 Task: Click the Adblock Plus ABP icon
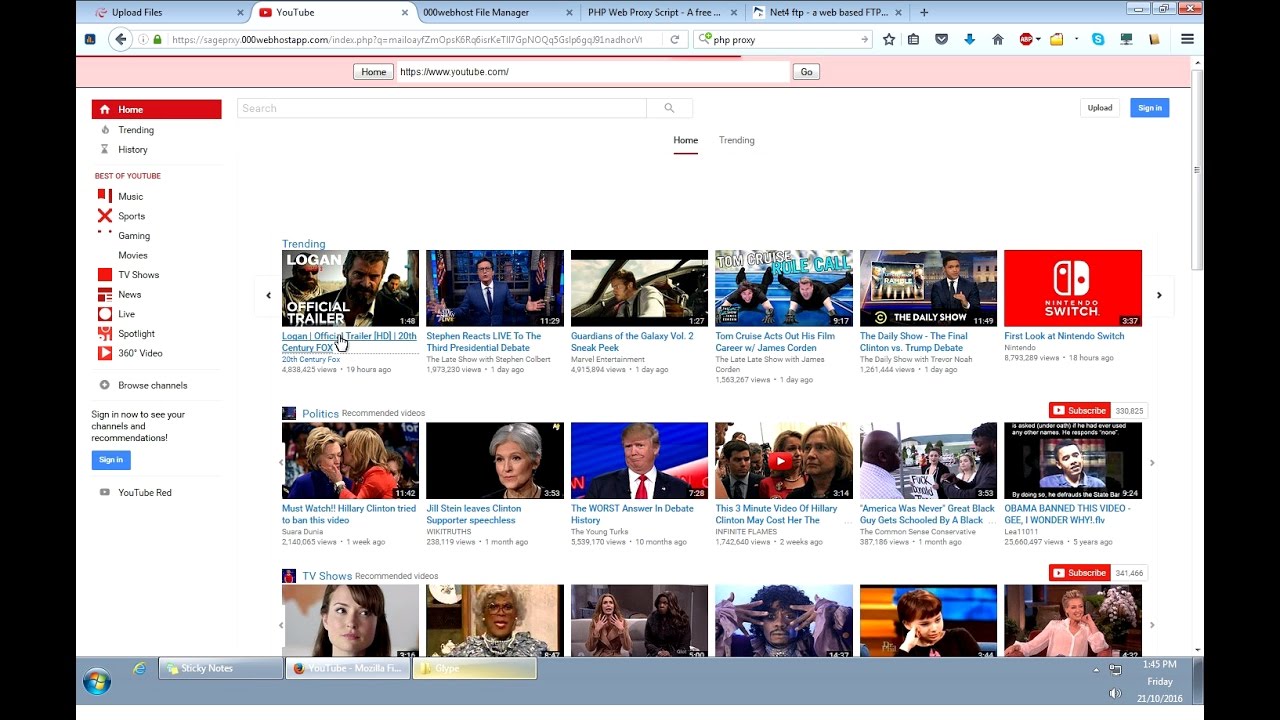pyautogui.click(x=1026, y=40)
